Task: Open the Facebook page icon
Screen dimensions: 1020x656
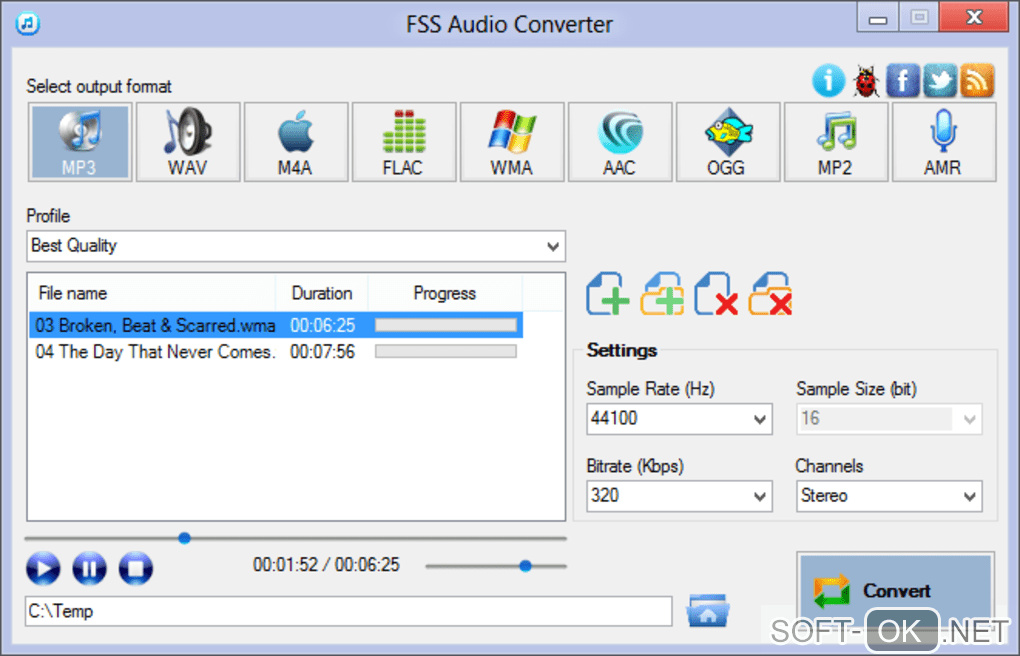Action: pyautogui.click(x=903, y=81)
